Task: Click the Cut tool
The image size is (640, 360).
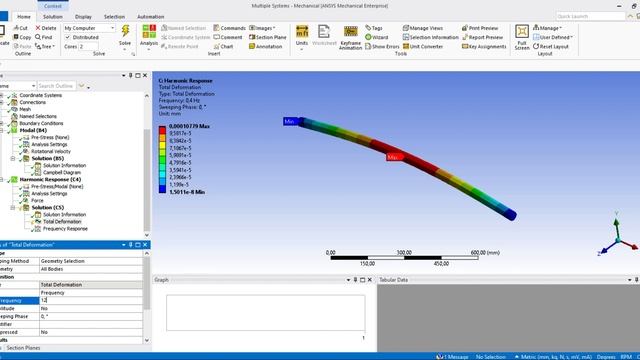Action: [x=21, y=28]
